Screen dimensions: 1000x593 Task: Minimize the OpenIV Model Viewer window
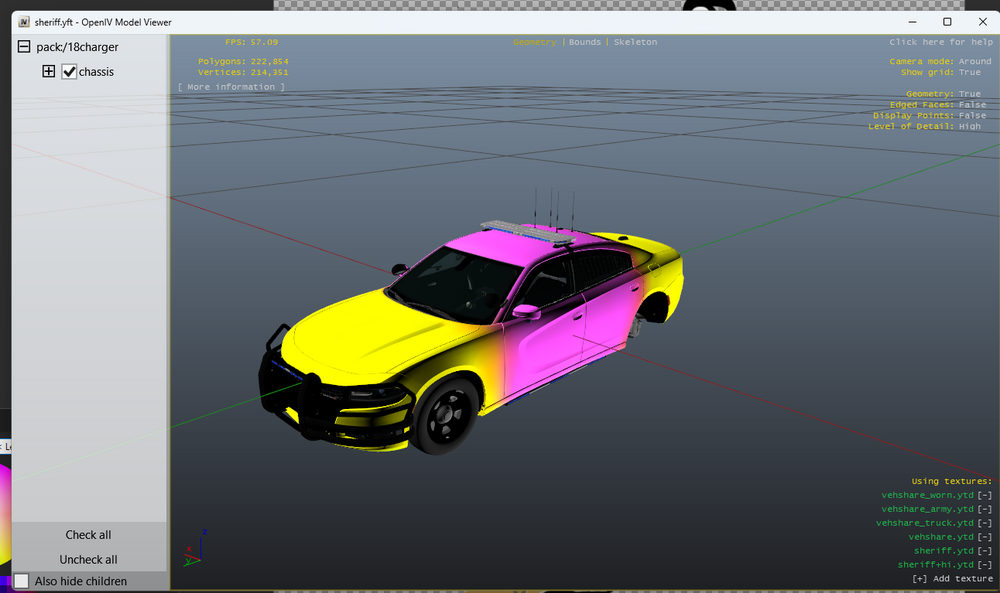coord(913,22)
